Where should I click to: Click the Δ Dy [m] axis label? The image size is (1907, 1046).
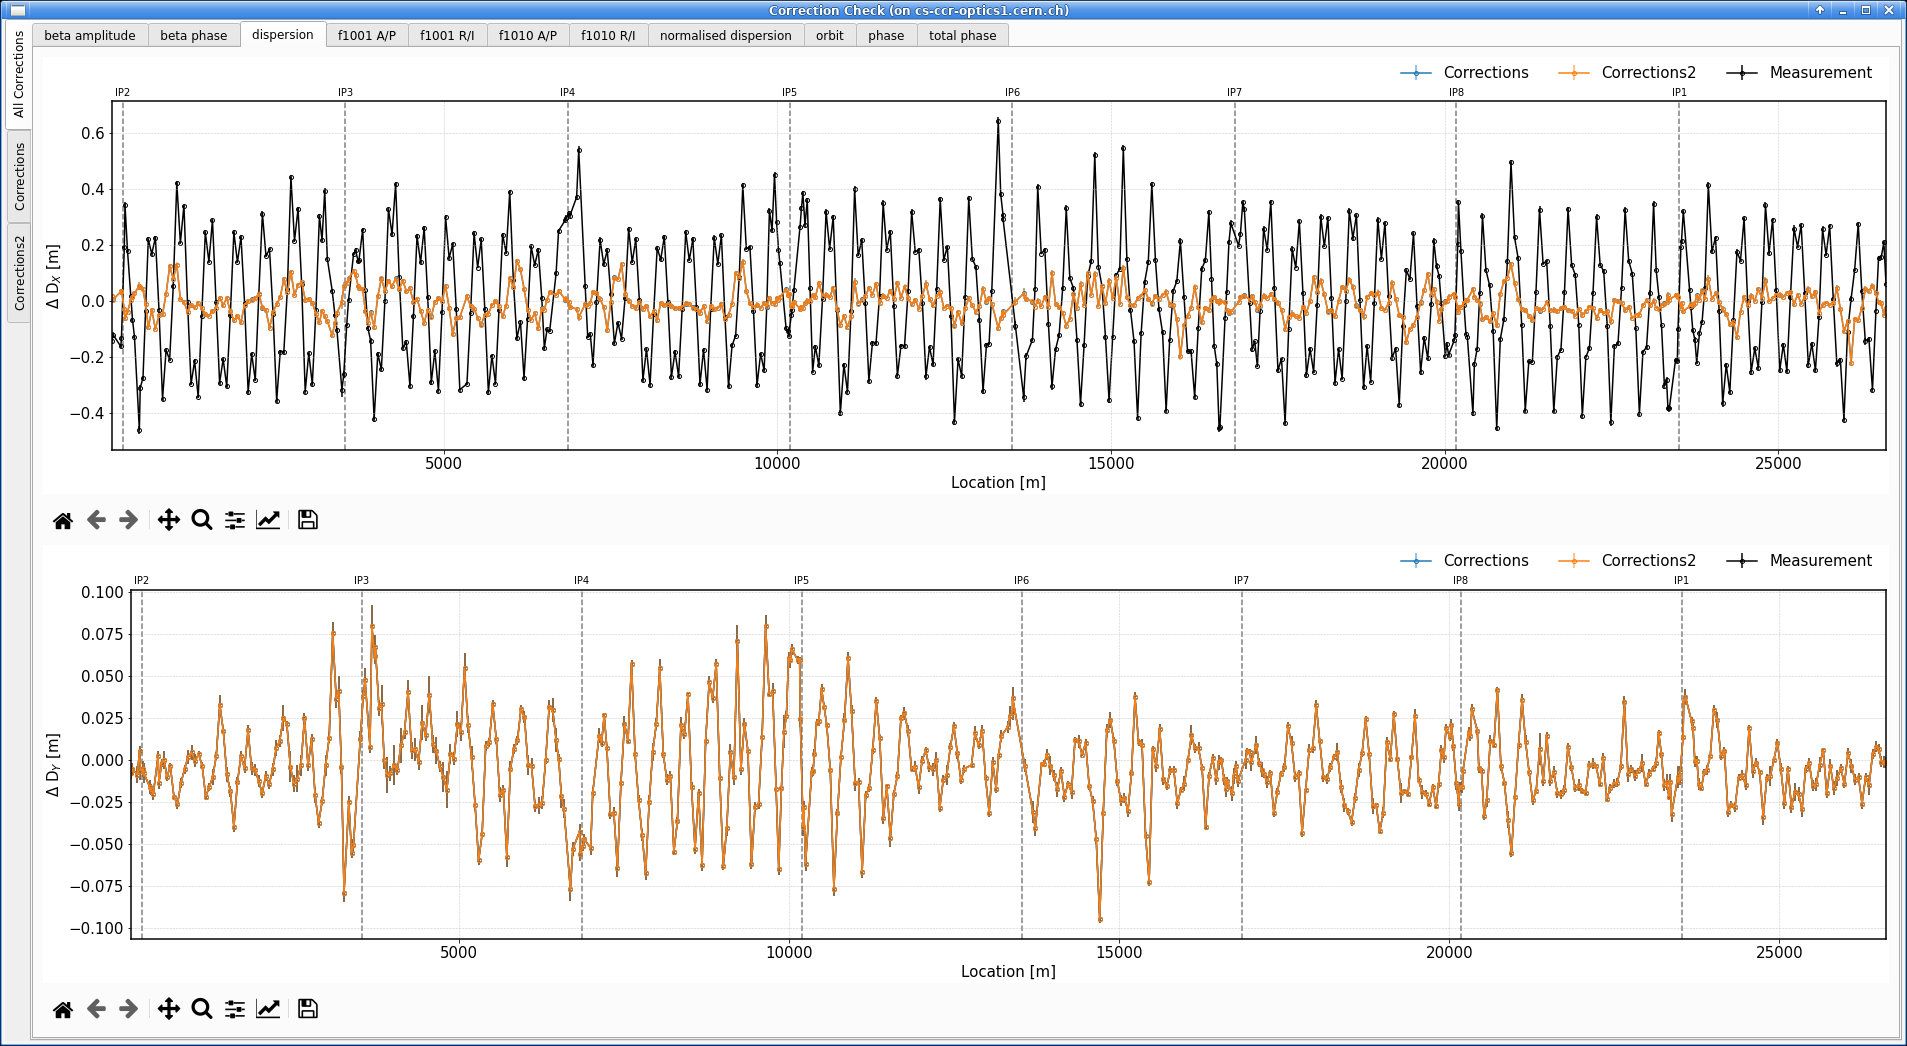point(53,765)
